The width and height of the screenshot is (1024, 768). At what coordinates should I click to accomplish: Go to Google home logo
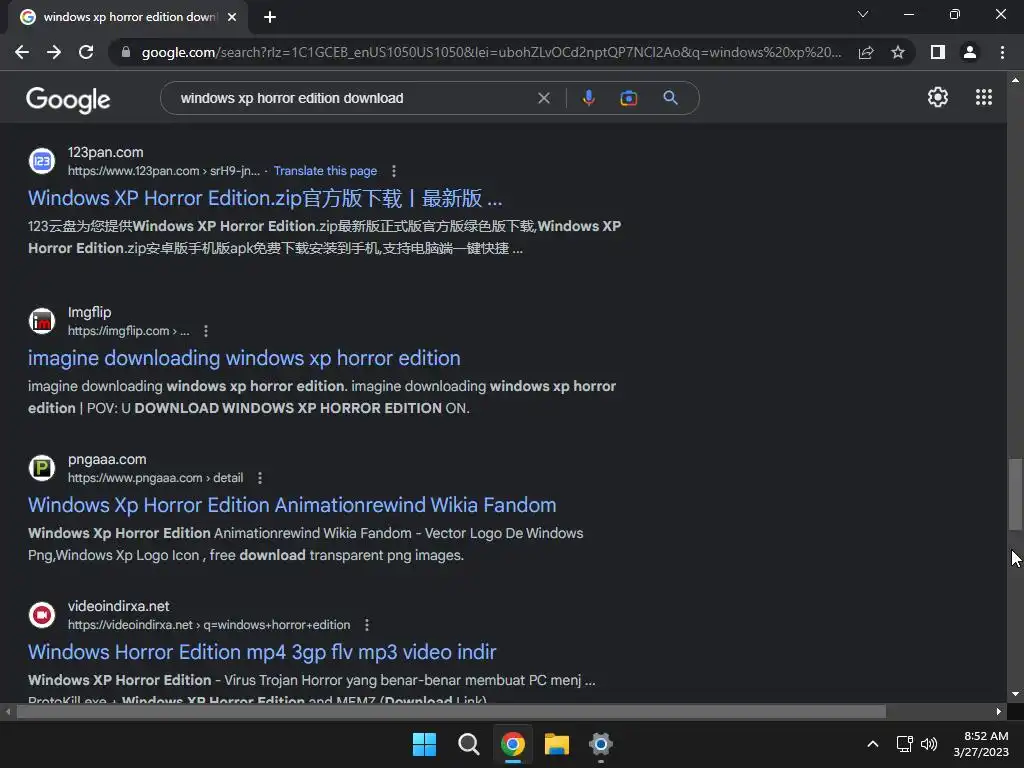click(68, 99)
